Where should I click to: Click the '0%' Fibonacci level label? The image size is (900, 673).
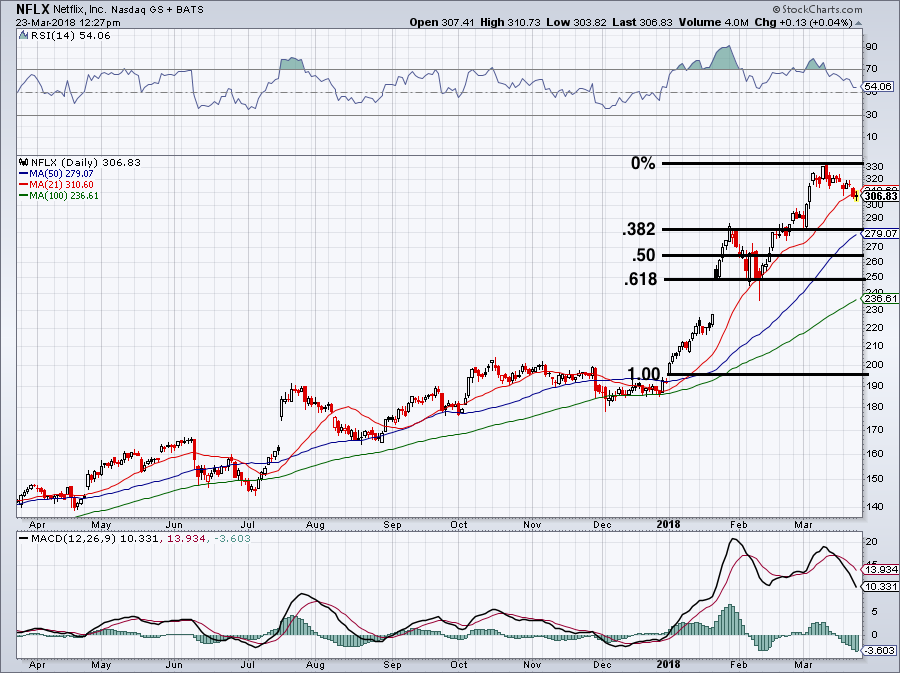(x=643, y=164)
